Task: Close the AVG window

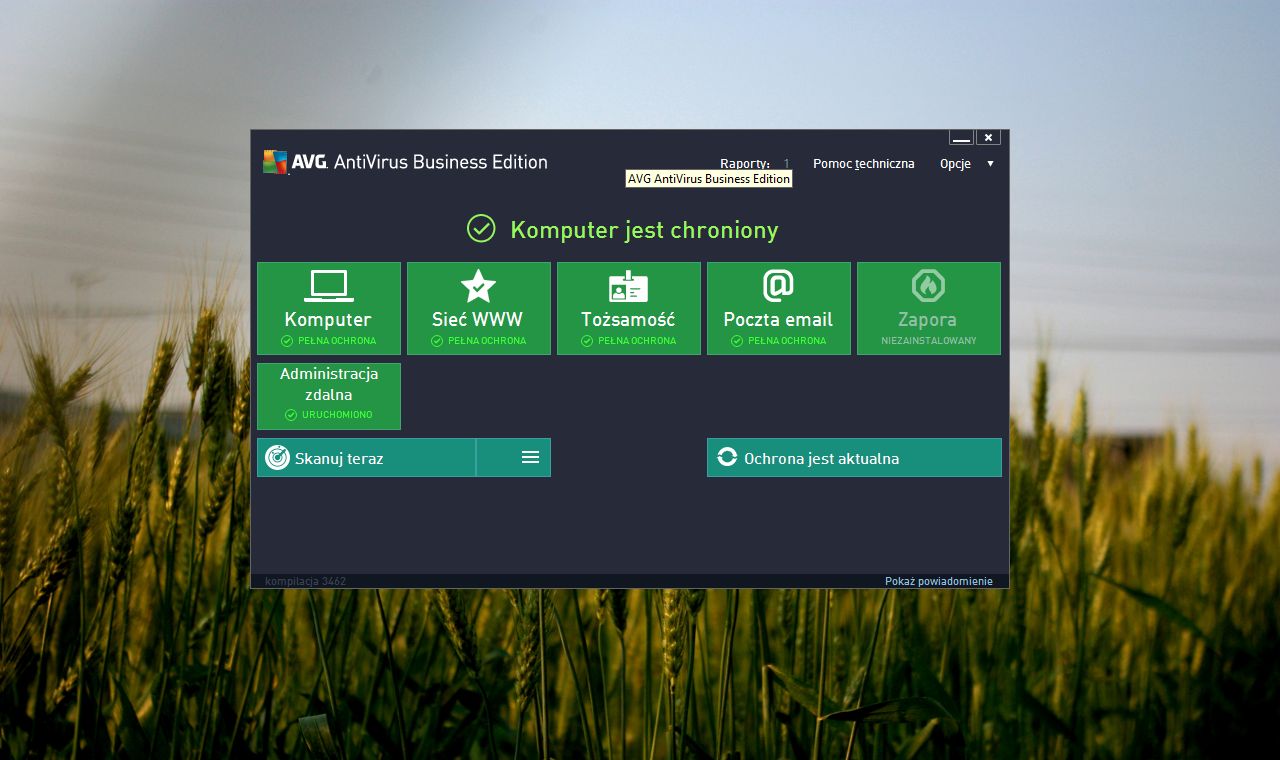Action: (x=988, y=138)
